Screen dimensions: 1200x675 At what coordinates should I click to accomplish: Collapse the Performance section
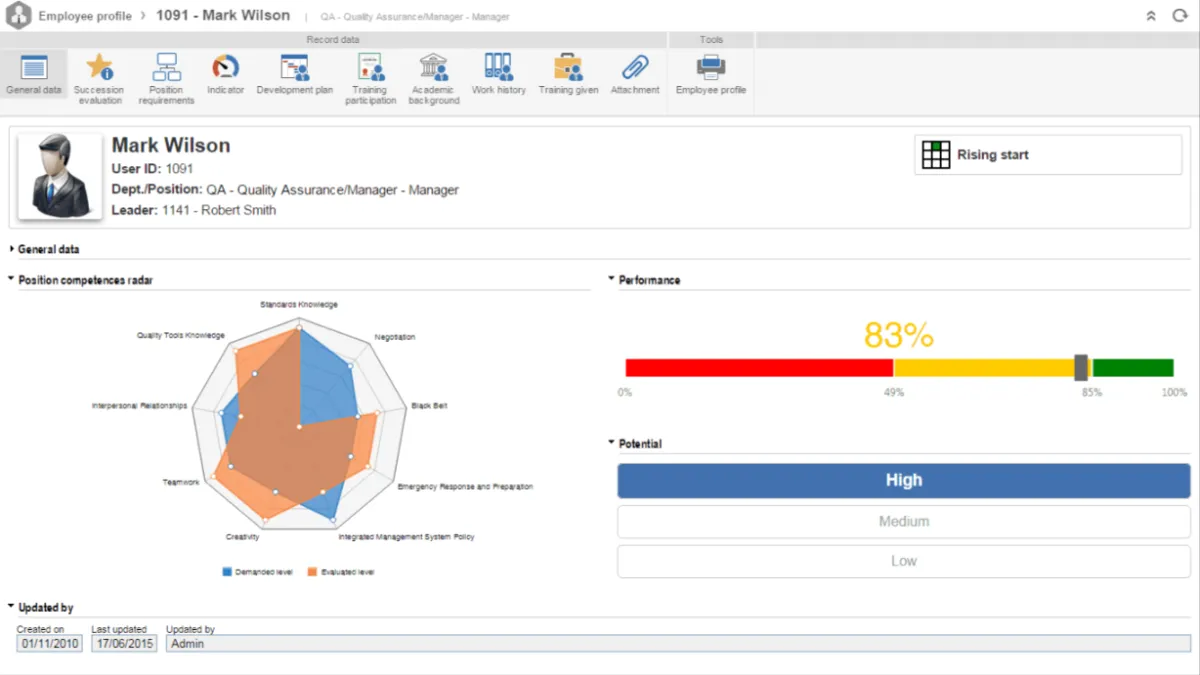point(648,280)
